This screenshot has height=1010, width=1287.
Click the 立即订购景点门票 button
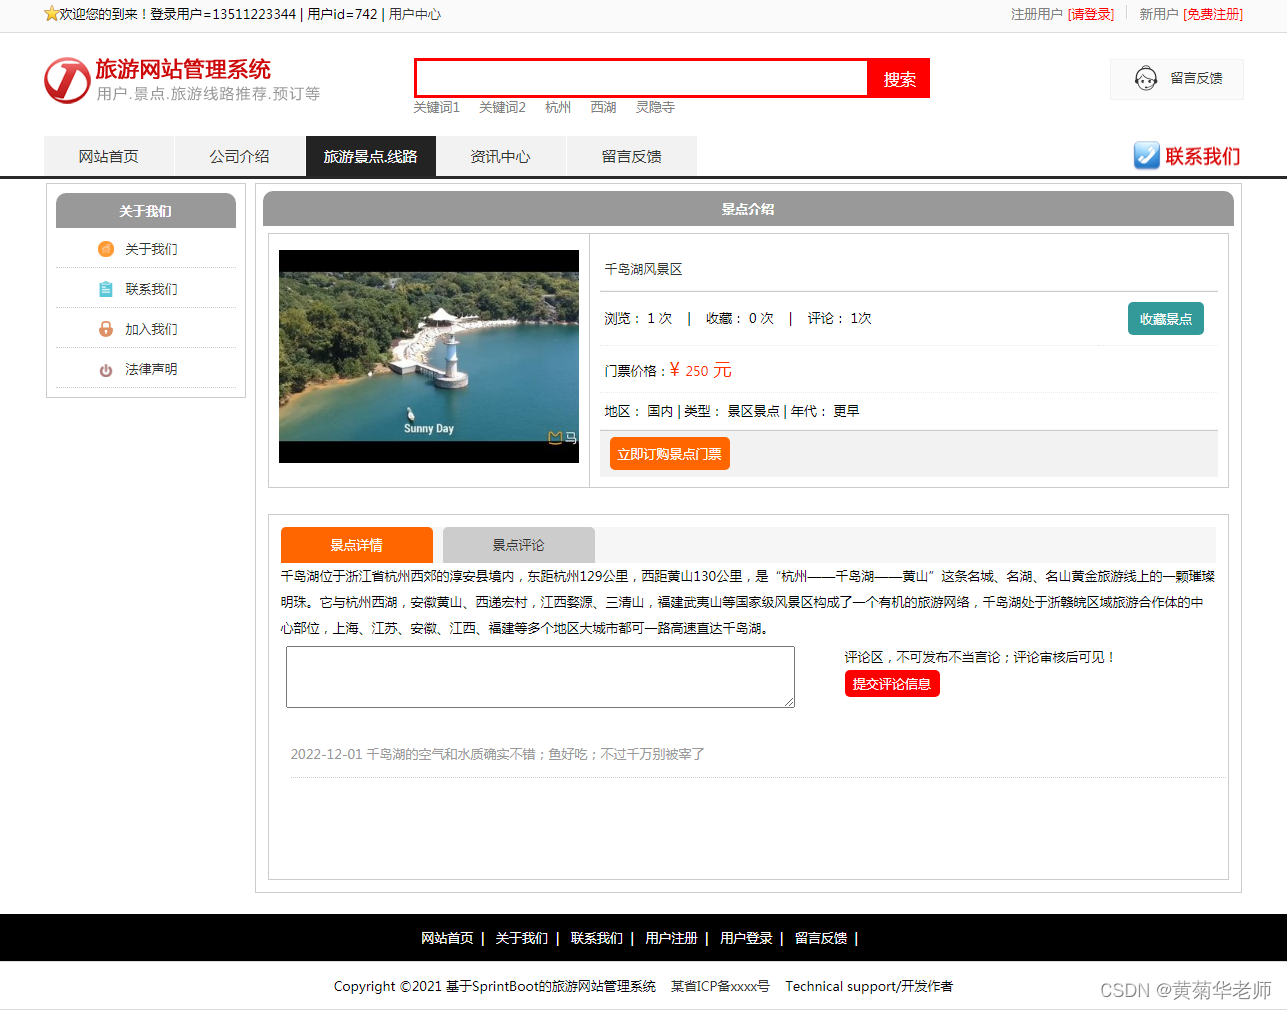(670, 453)
